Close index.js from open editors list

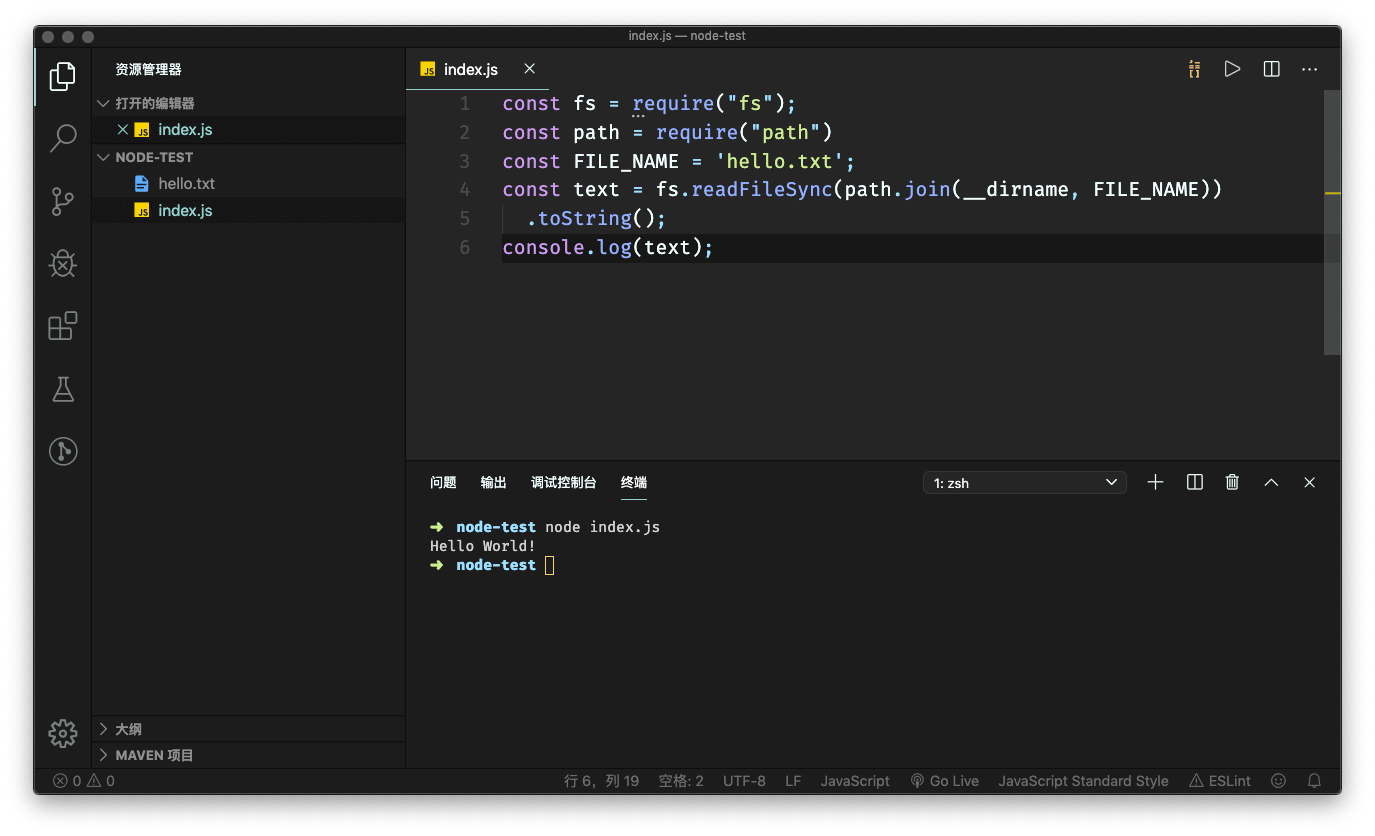point(123,130)
